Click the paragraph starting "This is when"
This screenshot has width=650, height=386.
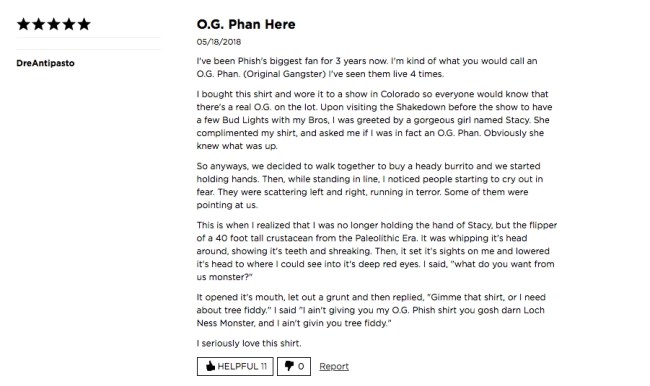[377, 251]
